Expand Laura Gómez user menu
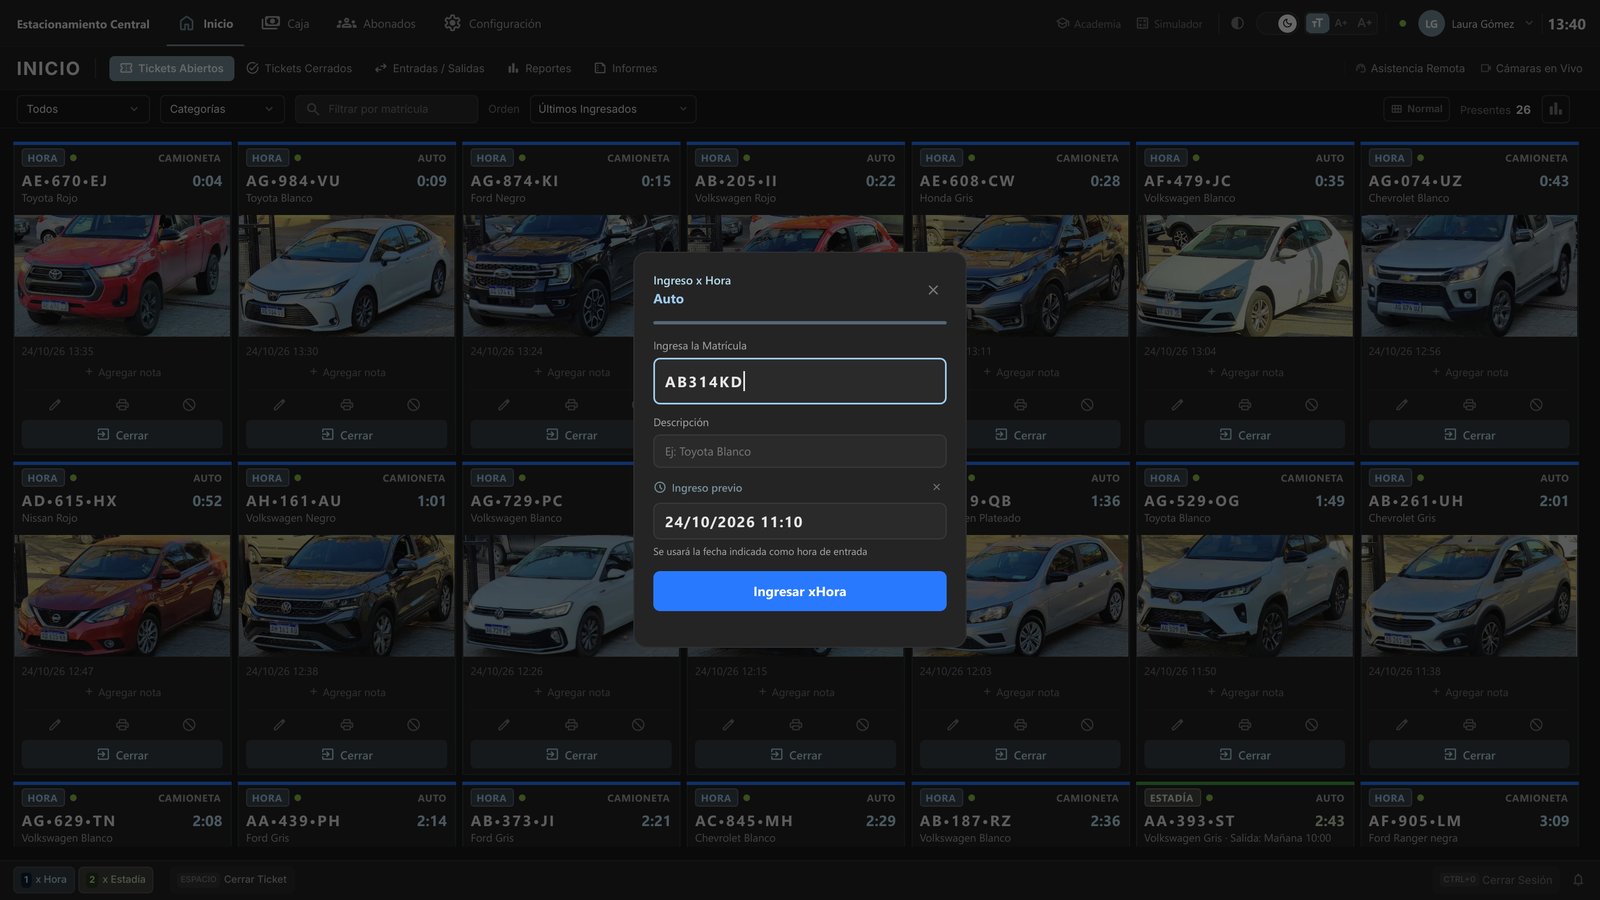This screenshot has width=1600, height=900. tap(1475, 23)
